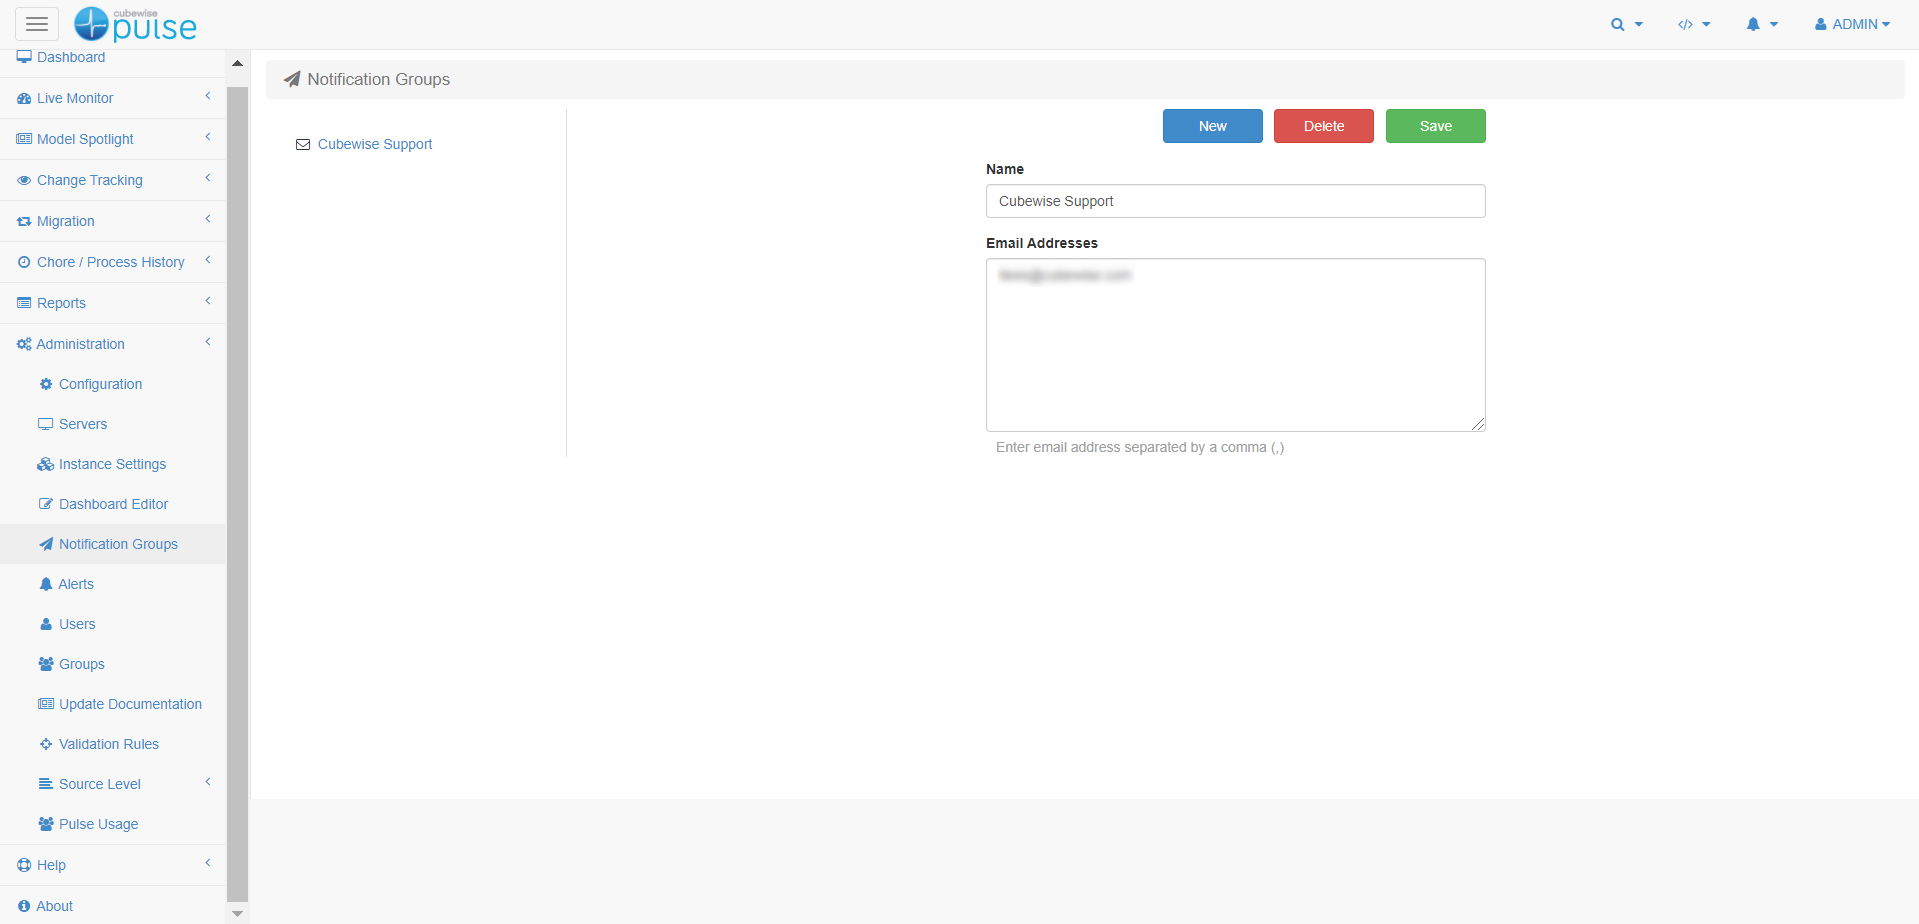The image size is (1919, 924).
Task: Click the Validation Rules icon in sidebar
Action: pyautogui.click(x=44, y=744)
